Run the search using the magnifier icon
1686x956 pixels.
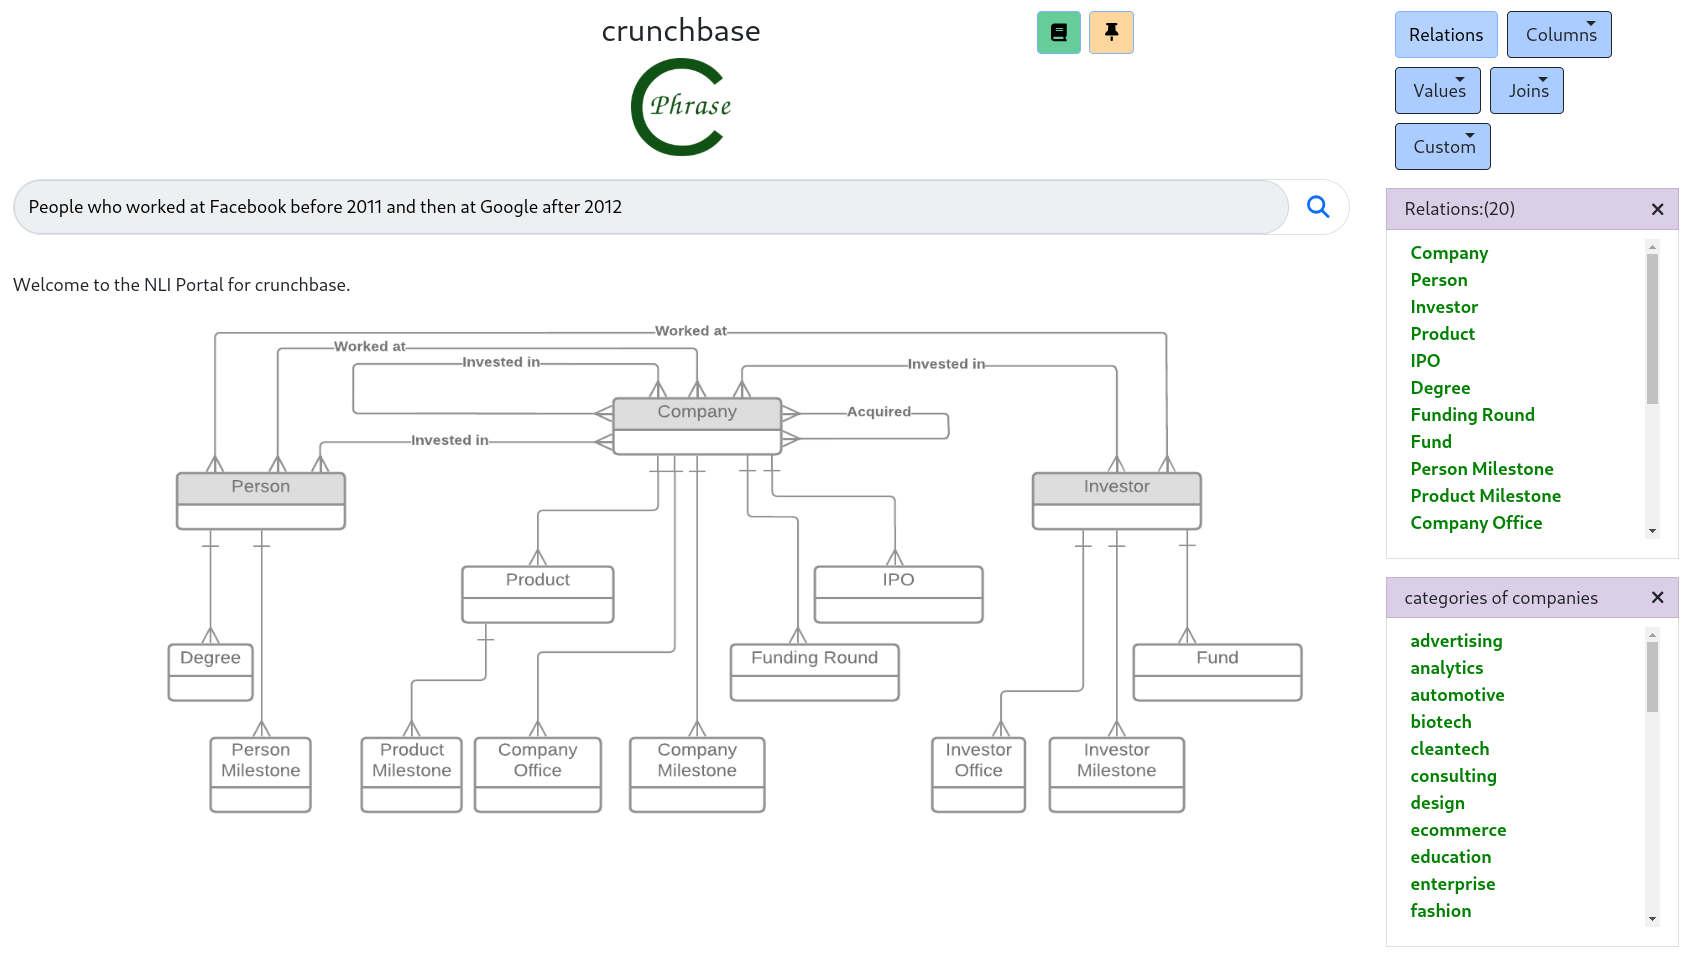1318,207
